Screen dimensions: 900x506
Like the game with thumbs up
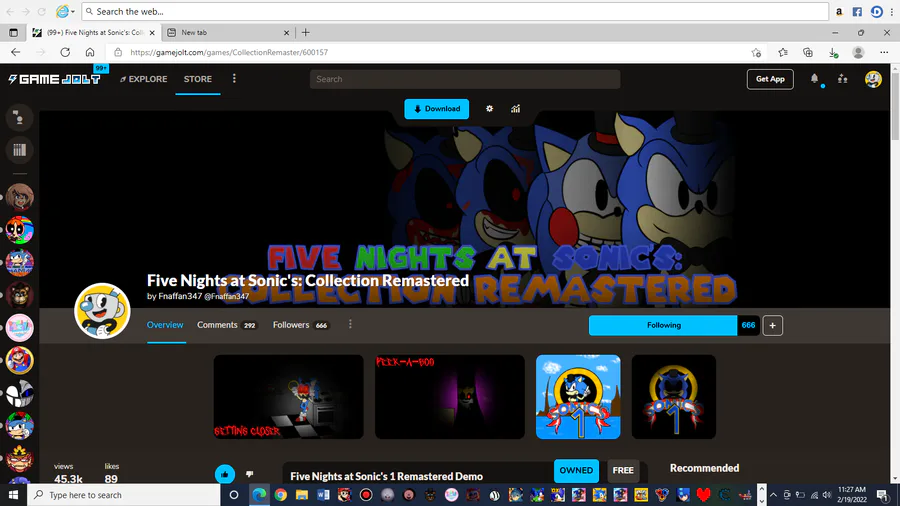[x=225, y=474]
